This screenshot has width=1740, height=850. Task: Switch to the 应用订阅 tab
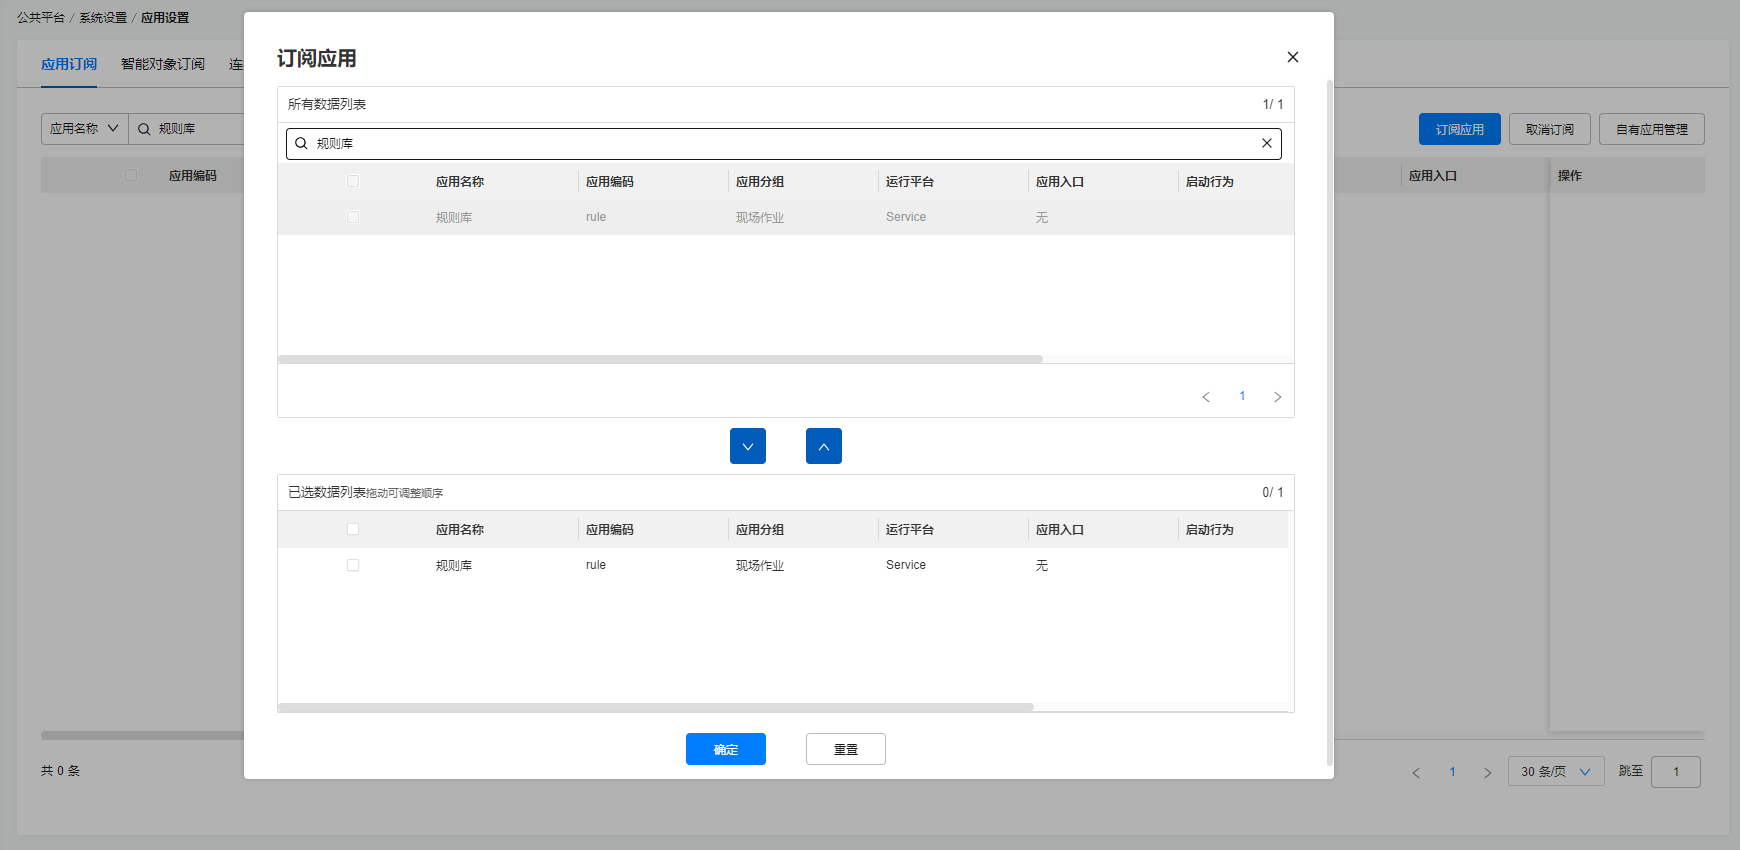pos(69,64)
